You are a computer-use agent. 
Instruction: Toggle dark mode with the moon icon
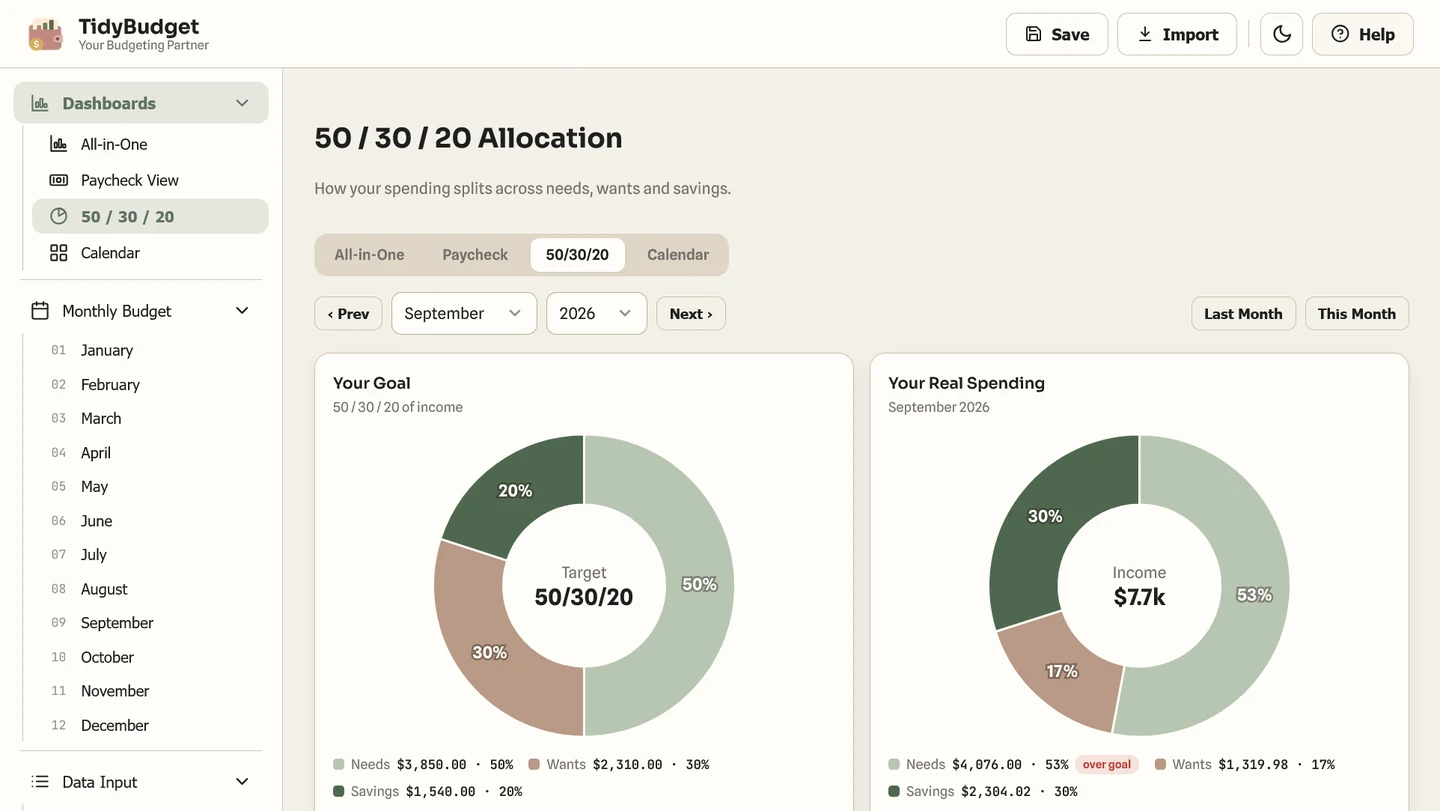tap(1282, 34)
